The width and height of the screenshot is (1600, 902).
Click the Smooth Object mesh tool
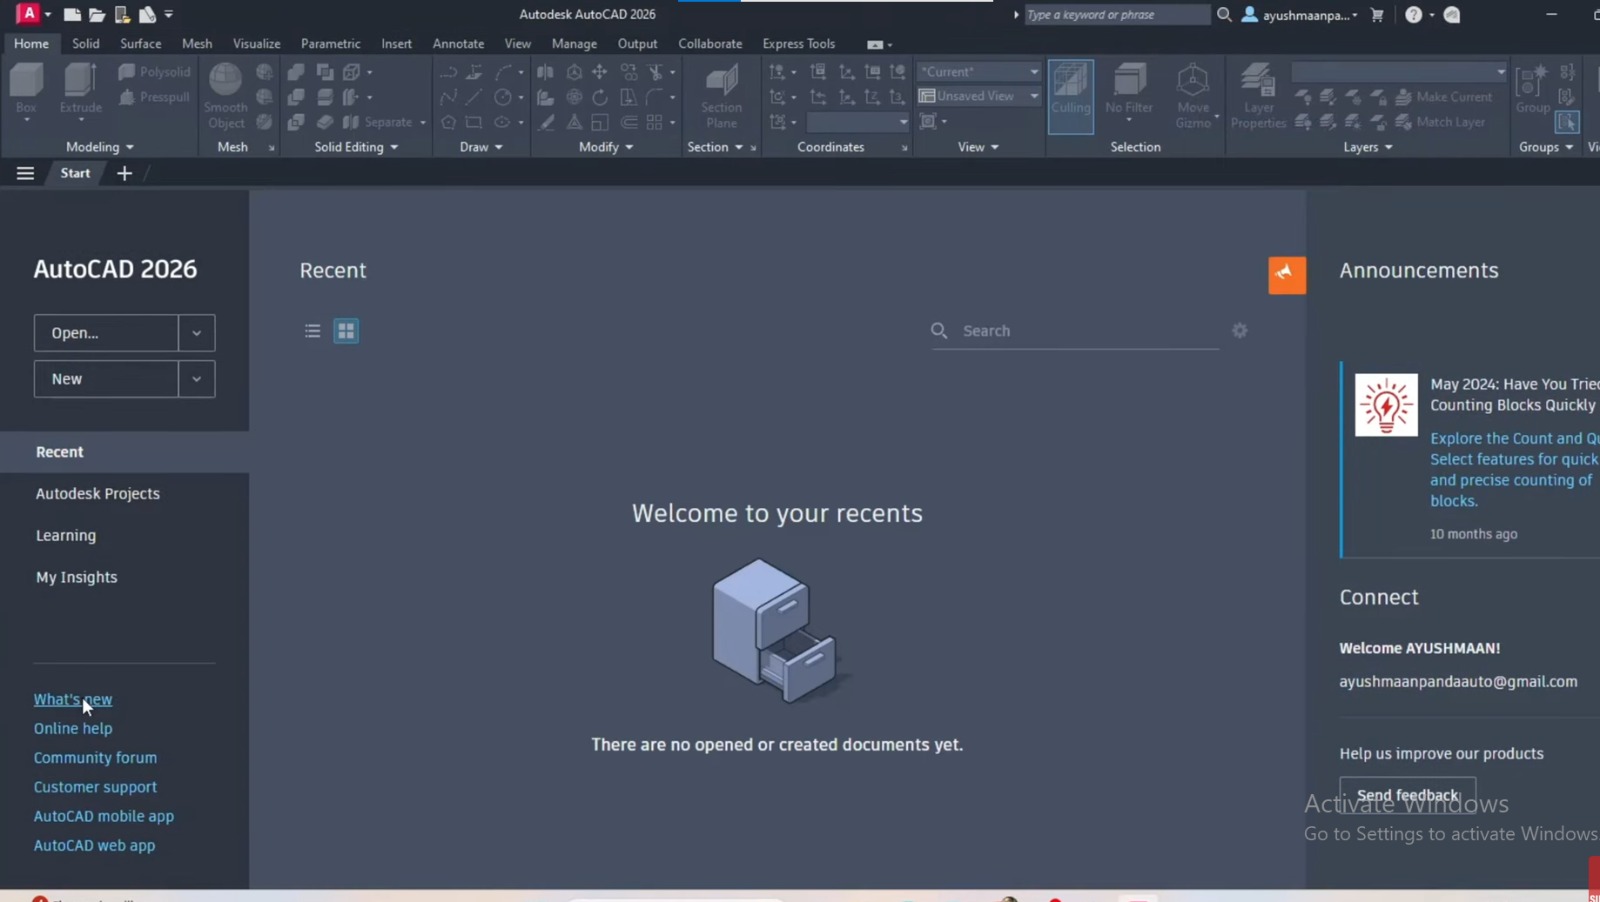(x=226, y=96)
